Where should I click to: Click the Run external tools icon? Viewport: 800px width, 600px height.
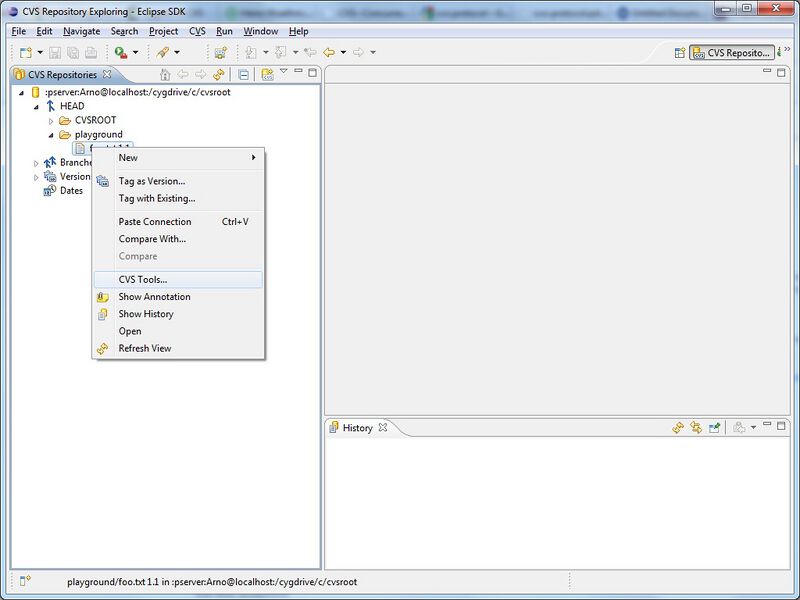(121, 53)
